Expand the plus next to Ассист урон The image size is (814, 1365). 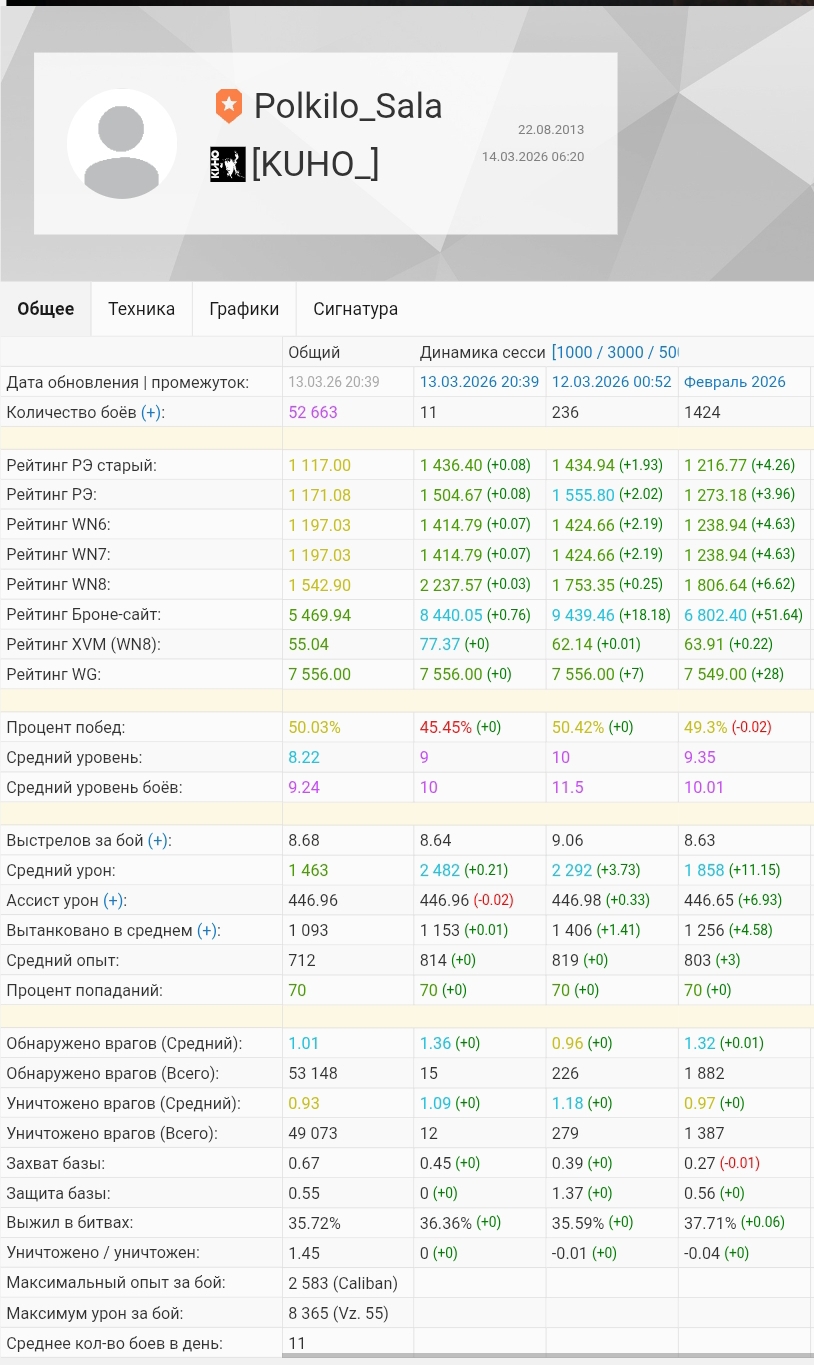pyautogui.click(x=114, y=900)
